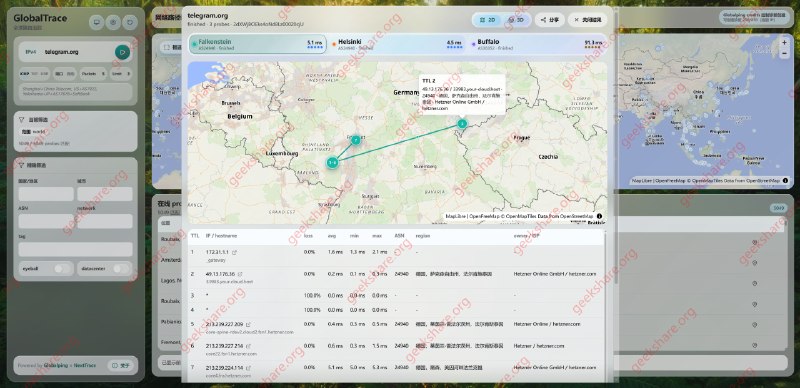Start the trace with the green play button

coord(122,52)
